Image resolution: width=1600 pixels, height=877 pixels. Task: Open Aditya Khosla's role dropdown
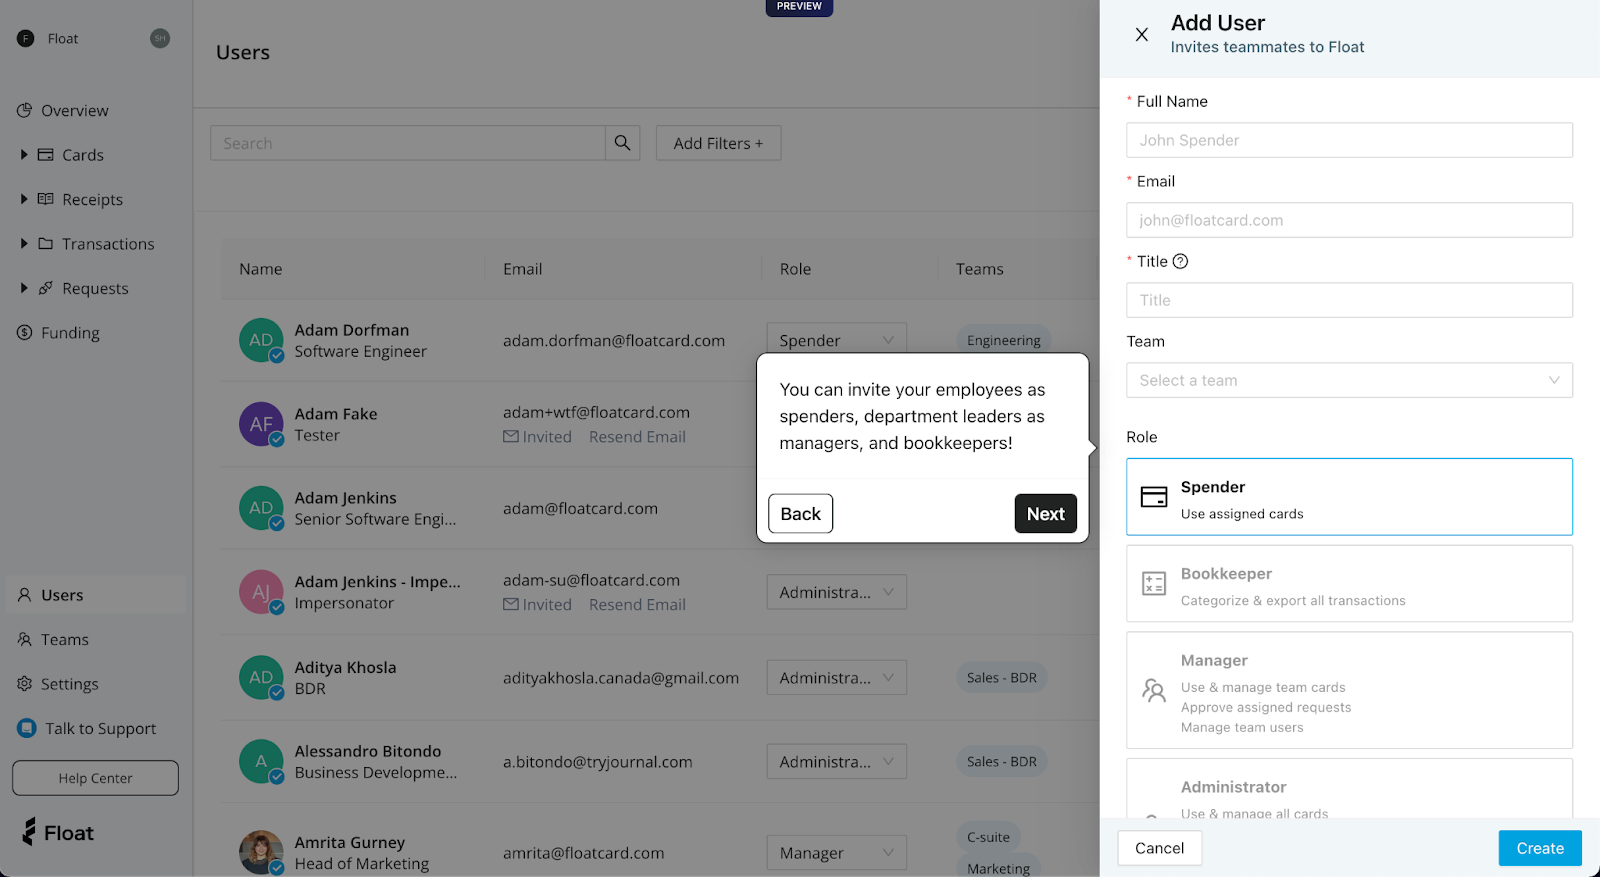pos(836,677)
